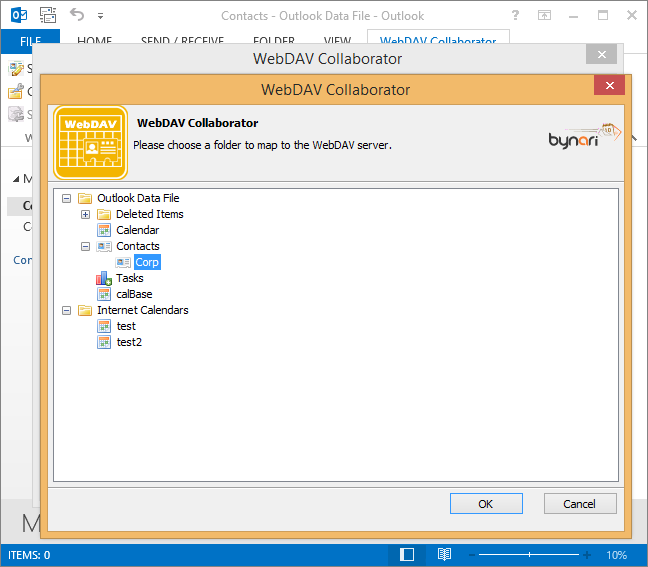Adjust the zoom slider in status bar
The width and height of the screenshot is (648, 567).
click(529, 555)
